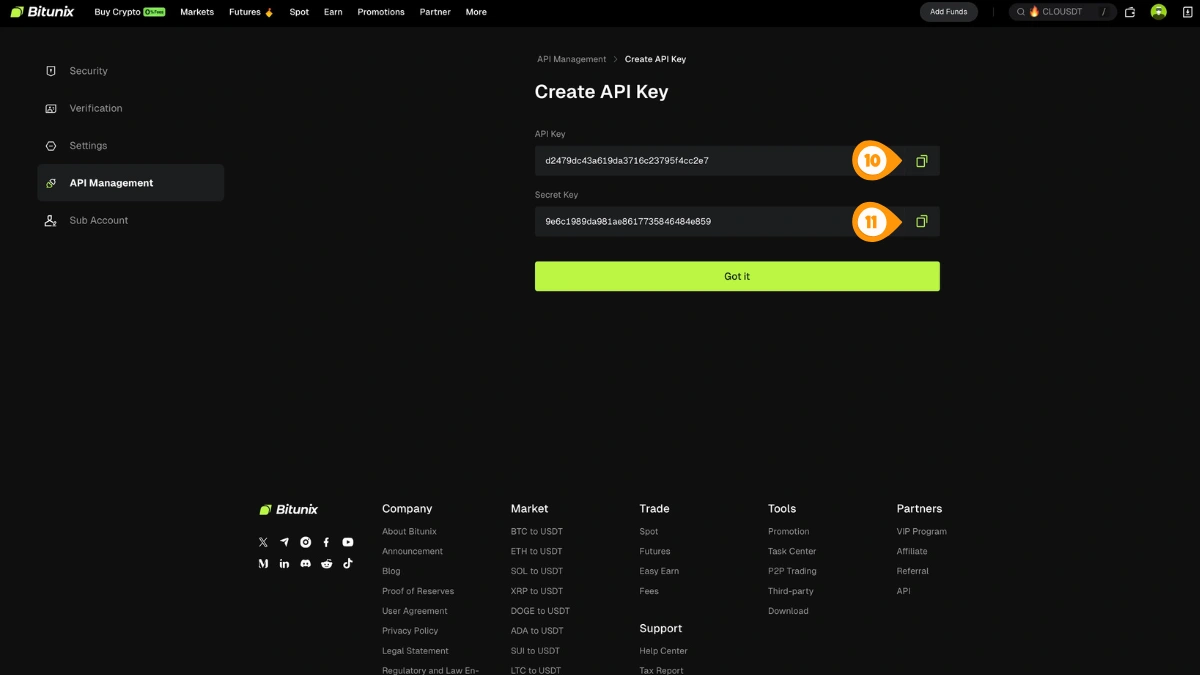The image size is (1200, 675).
Task: Open the TikTok social icon
Action: click(348, 564)
